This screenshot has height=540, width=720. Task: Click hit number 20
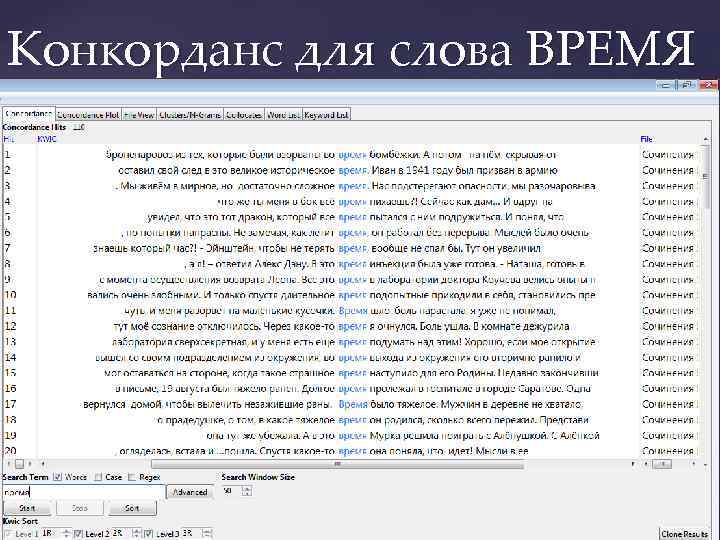pos(10,451)
